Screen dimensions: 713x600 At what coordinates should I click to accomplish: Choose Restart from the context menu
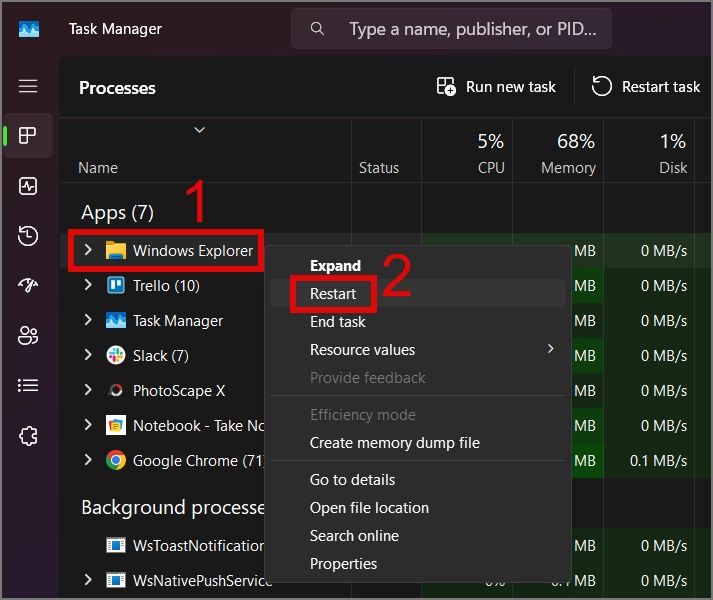click(417, 294)
